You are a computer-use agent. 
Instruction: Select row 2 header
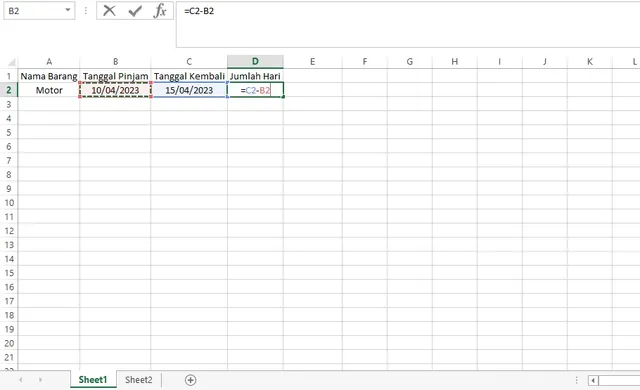[x=9, y=90]
